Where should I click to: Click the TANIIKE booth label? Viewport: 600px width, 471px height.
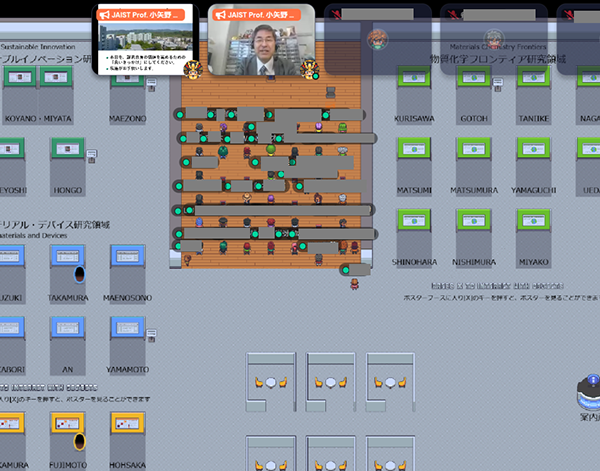[x=533, y=119]
